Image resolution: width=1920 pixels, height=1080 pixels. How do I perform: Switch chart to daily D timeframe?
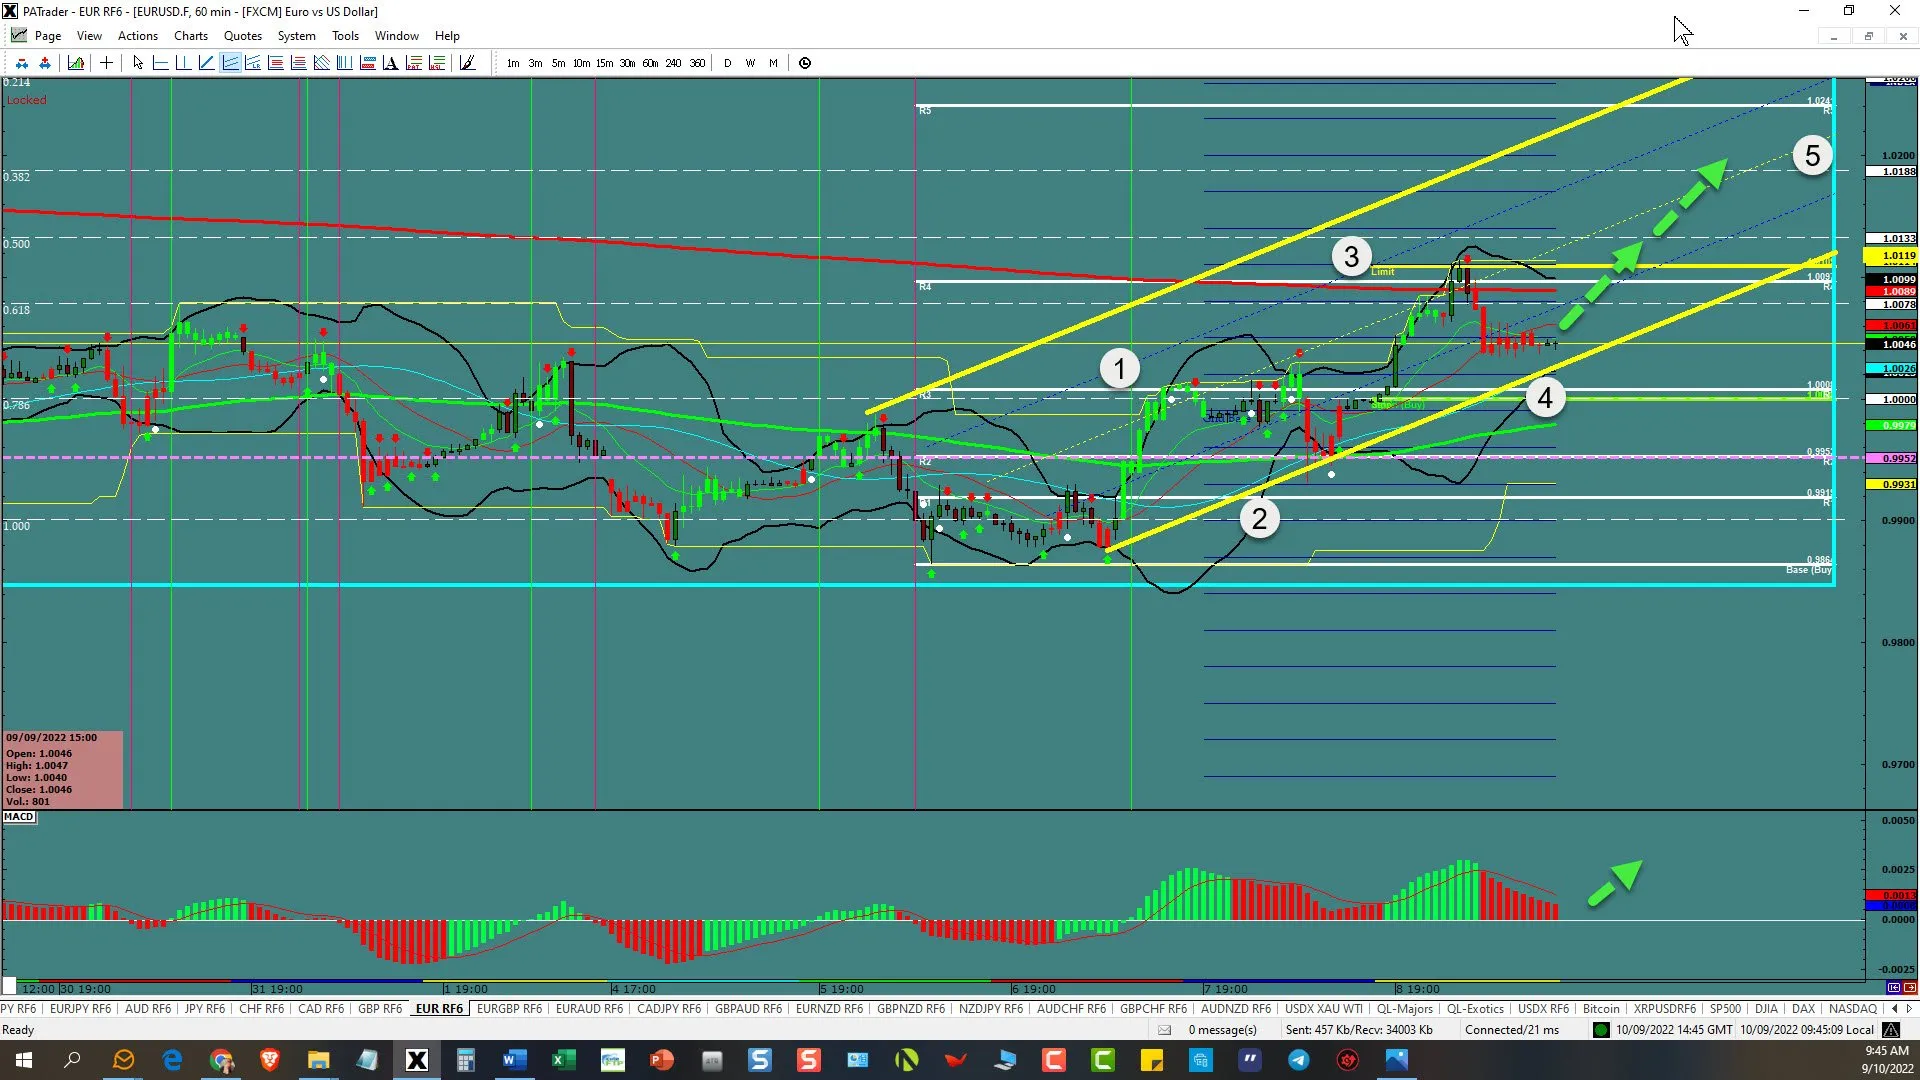(728, 63)
